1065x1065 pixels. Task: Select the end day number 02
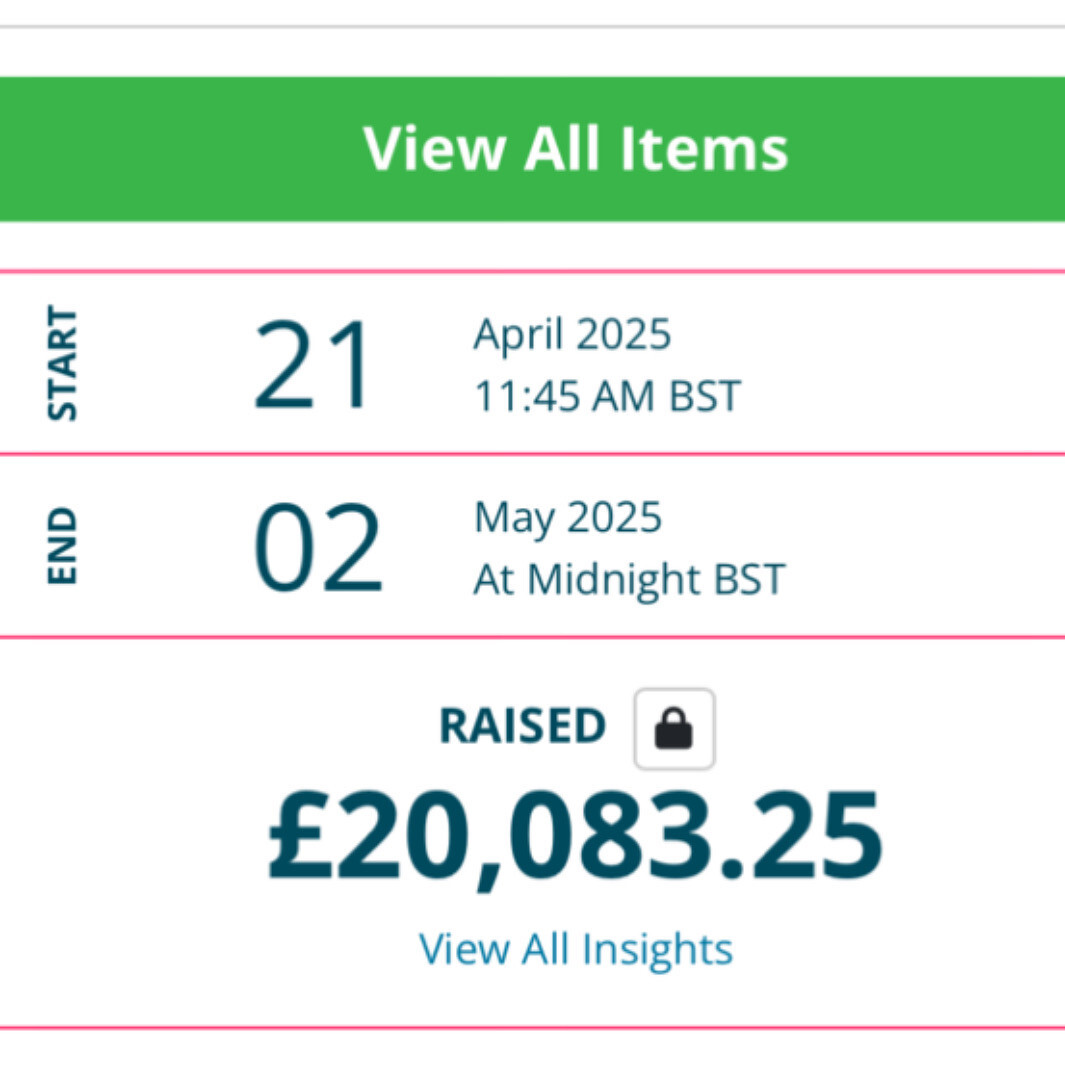pos(317,549)
